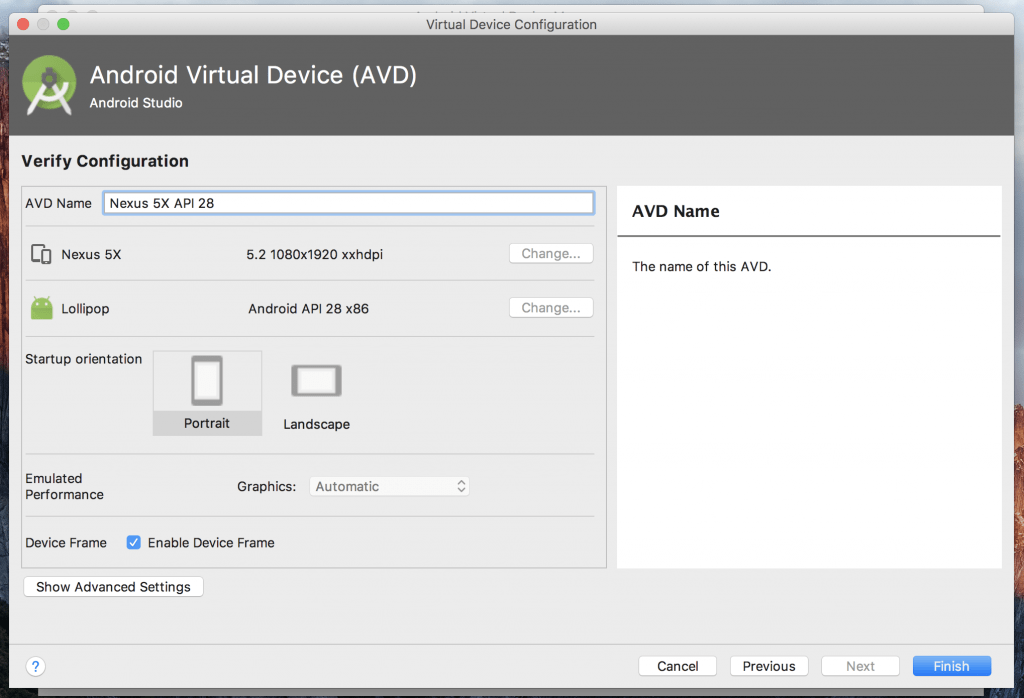The width and height of the screenshot is (1024, 698).
Task: Click the '5.2 1080x1920 xxhdpi' text
Action: 314,255
